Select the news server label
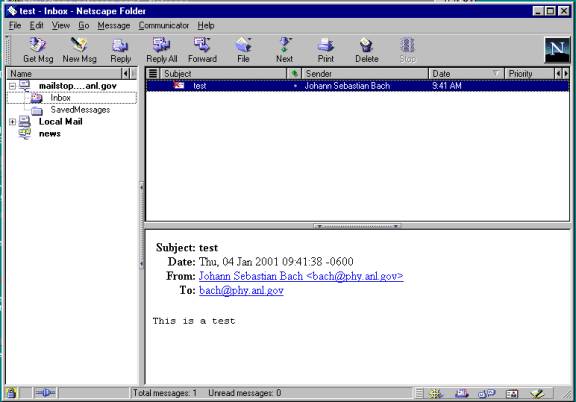 tap(50, 134)
